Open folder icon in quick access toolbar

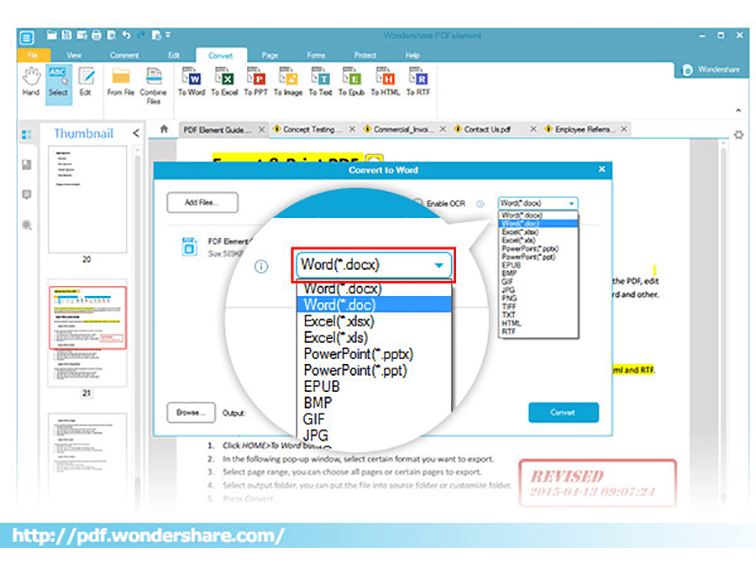(52, 35)
